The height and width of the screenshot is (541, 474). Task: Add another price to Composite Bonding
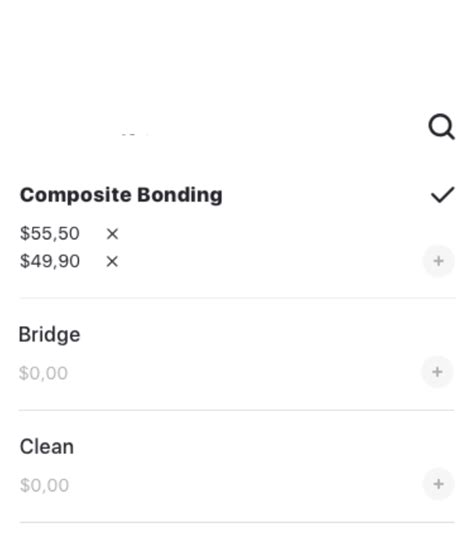click(x=438, y=261)
